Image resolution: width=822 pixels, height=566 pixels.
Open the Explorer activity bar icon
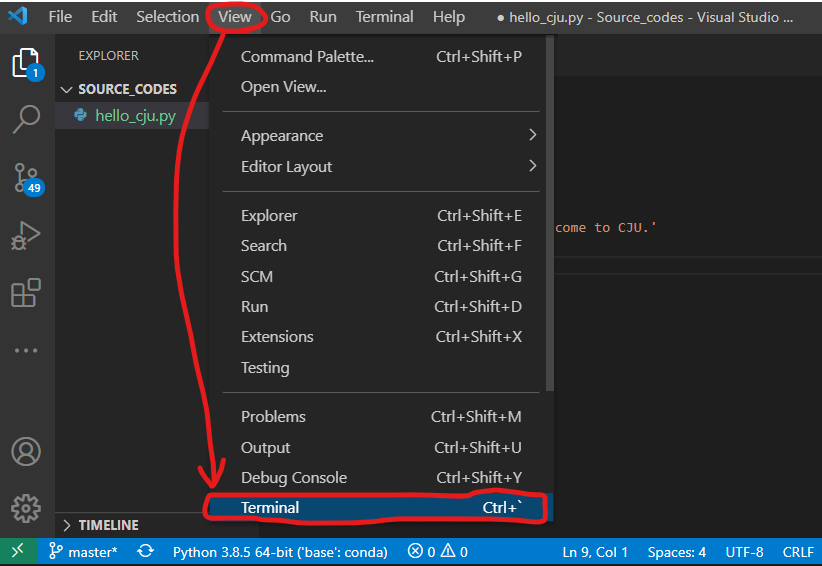click(x=26, y=63)
